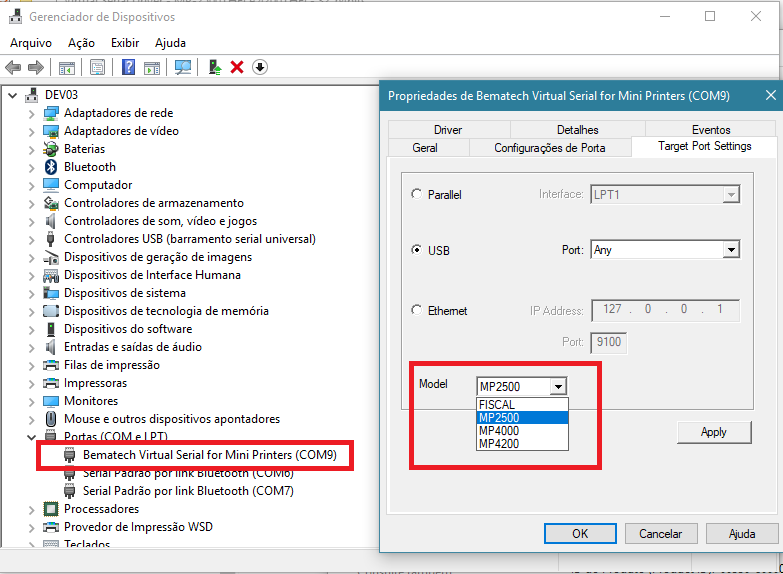
Task: Select Dispositivos de tecnologia de memória item
Action: 166,311
